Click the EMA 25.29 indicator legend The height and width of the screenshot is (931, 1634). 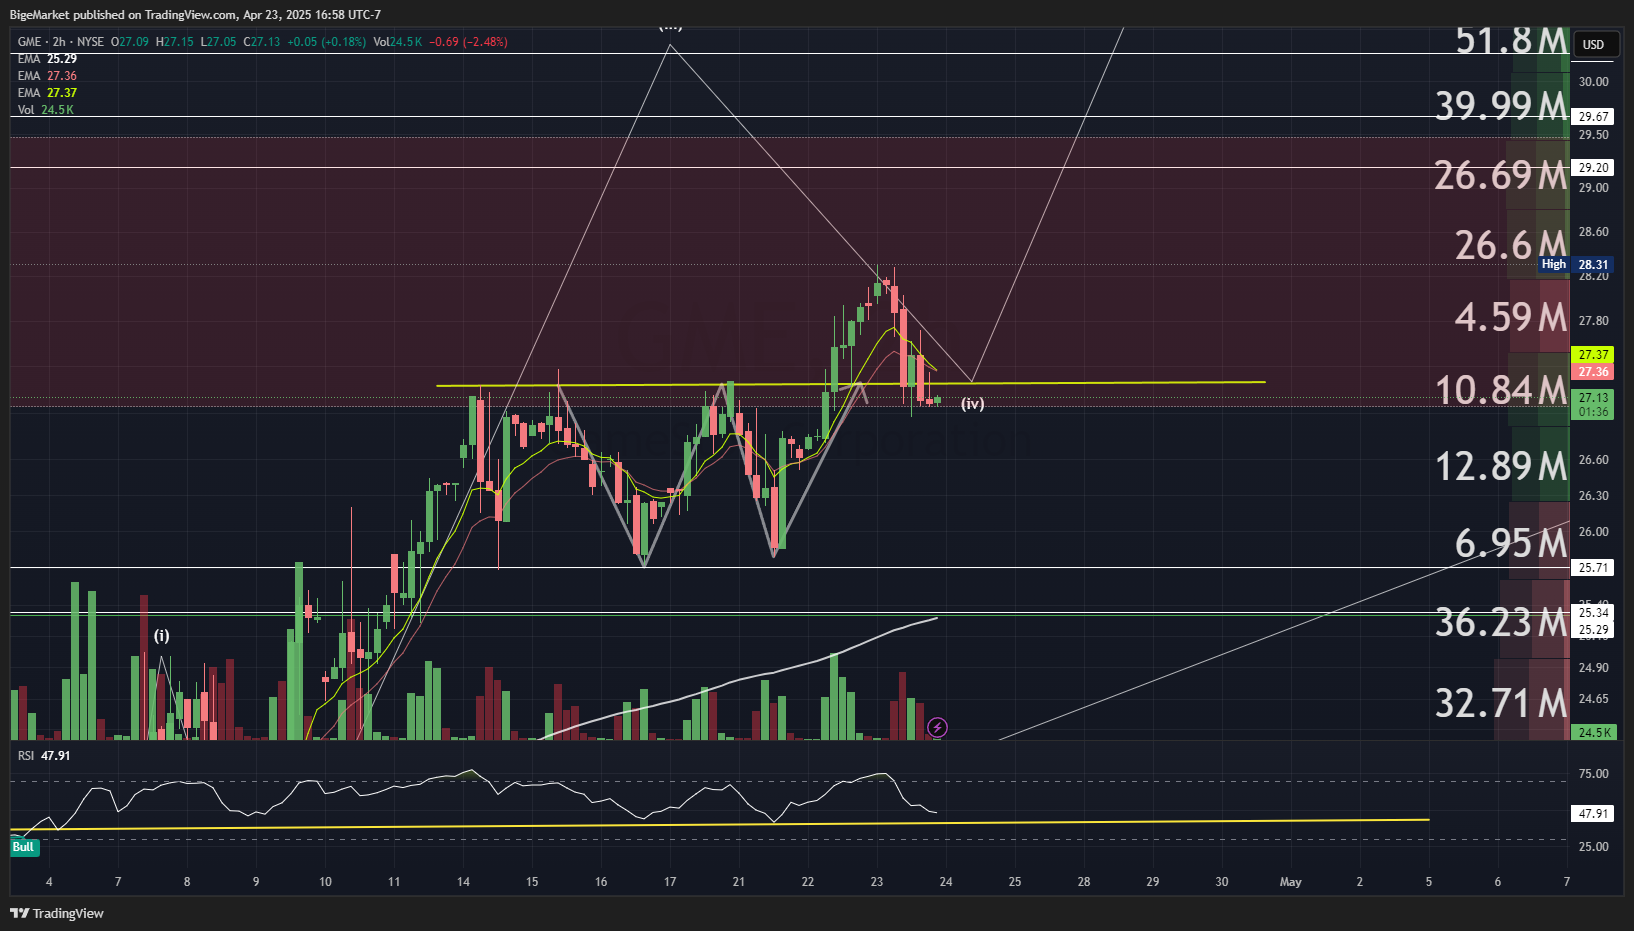tap(47, 59)
